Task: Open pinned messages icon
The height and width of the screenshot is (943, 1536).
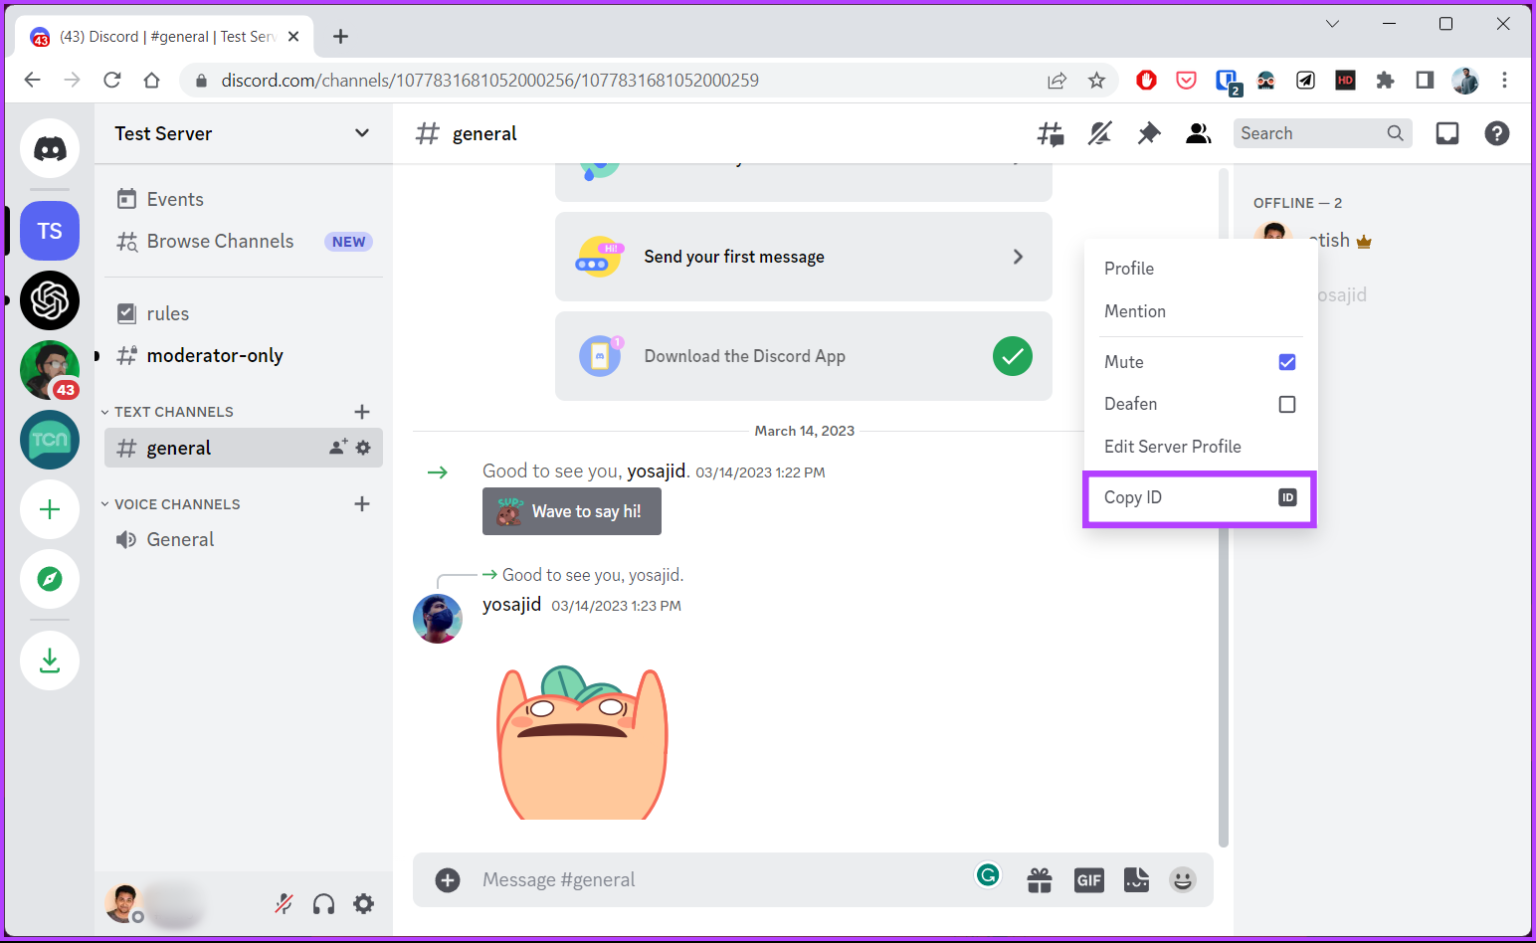Action: click(x=1148, y=133)
